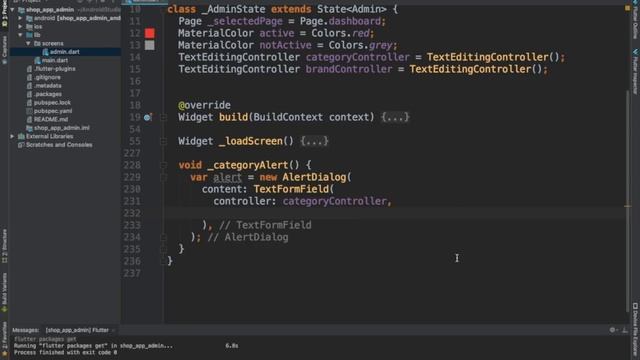Collapse the shop_app_admin project root node
Viewport: 640px width, 360px height.
click(12, 9)
